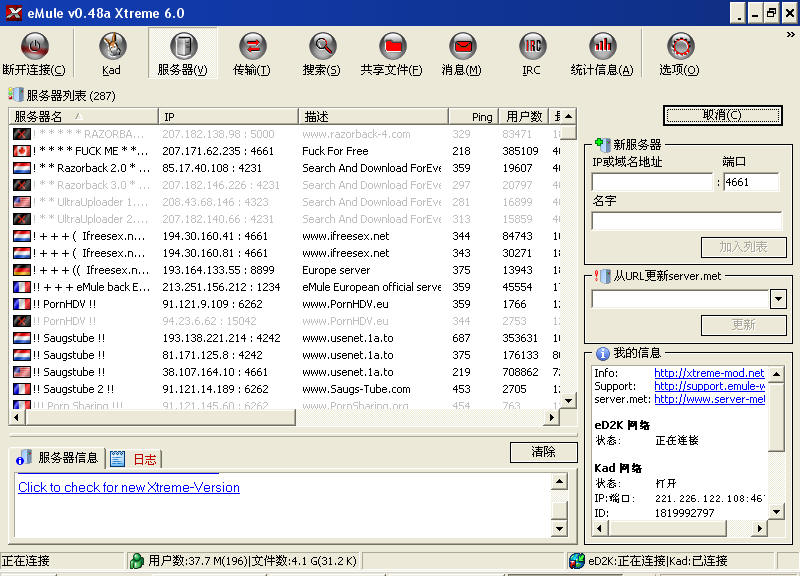Click the Clear (清除) button

(543, 452)
